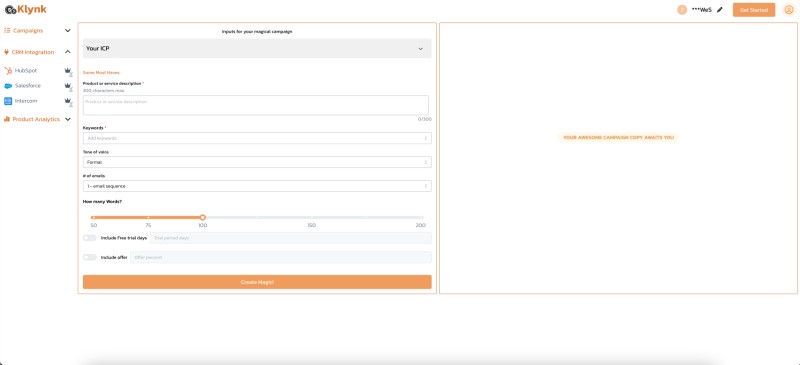Expand the Campaigns sidebar chevron
The height and width of the screenshot is (365, 800).
click(x=68, y=31)
